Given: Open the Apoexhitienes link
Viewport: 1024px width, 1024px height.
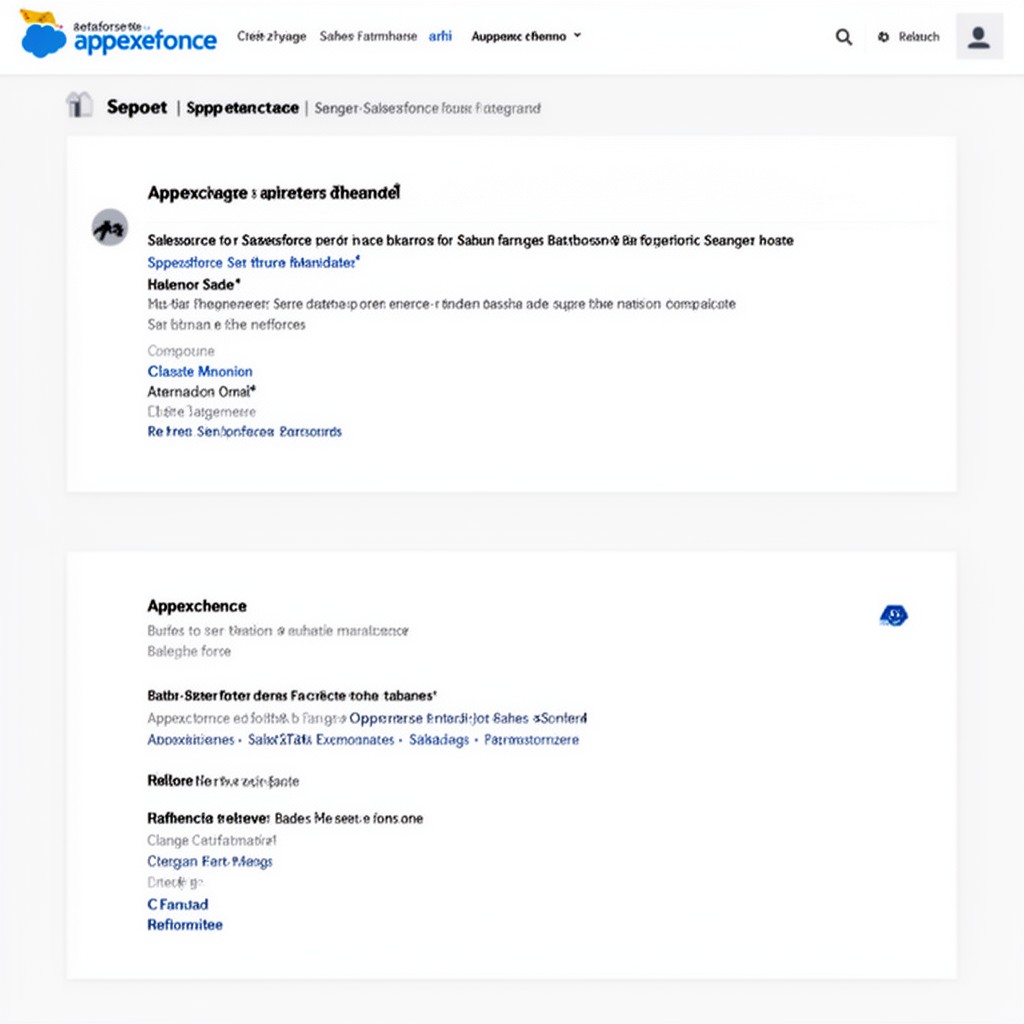Looking at the screenshot, I should click(191, 739).
